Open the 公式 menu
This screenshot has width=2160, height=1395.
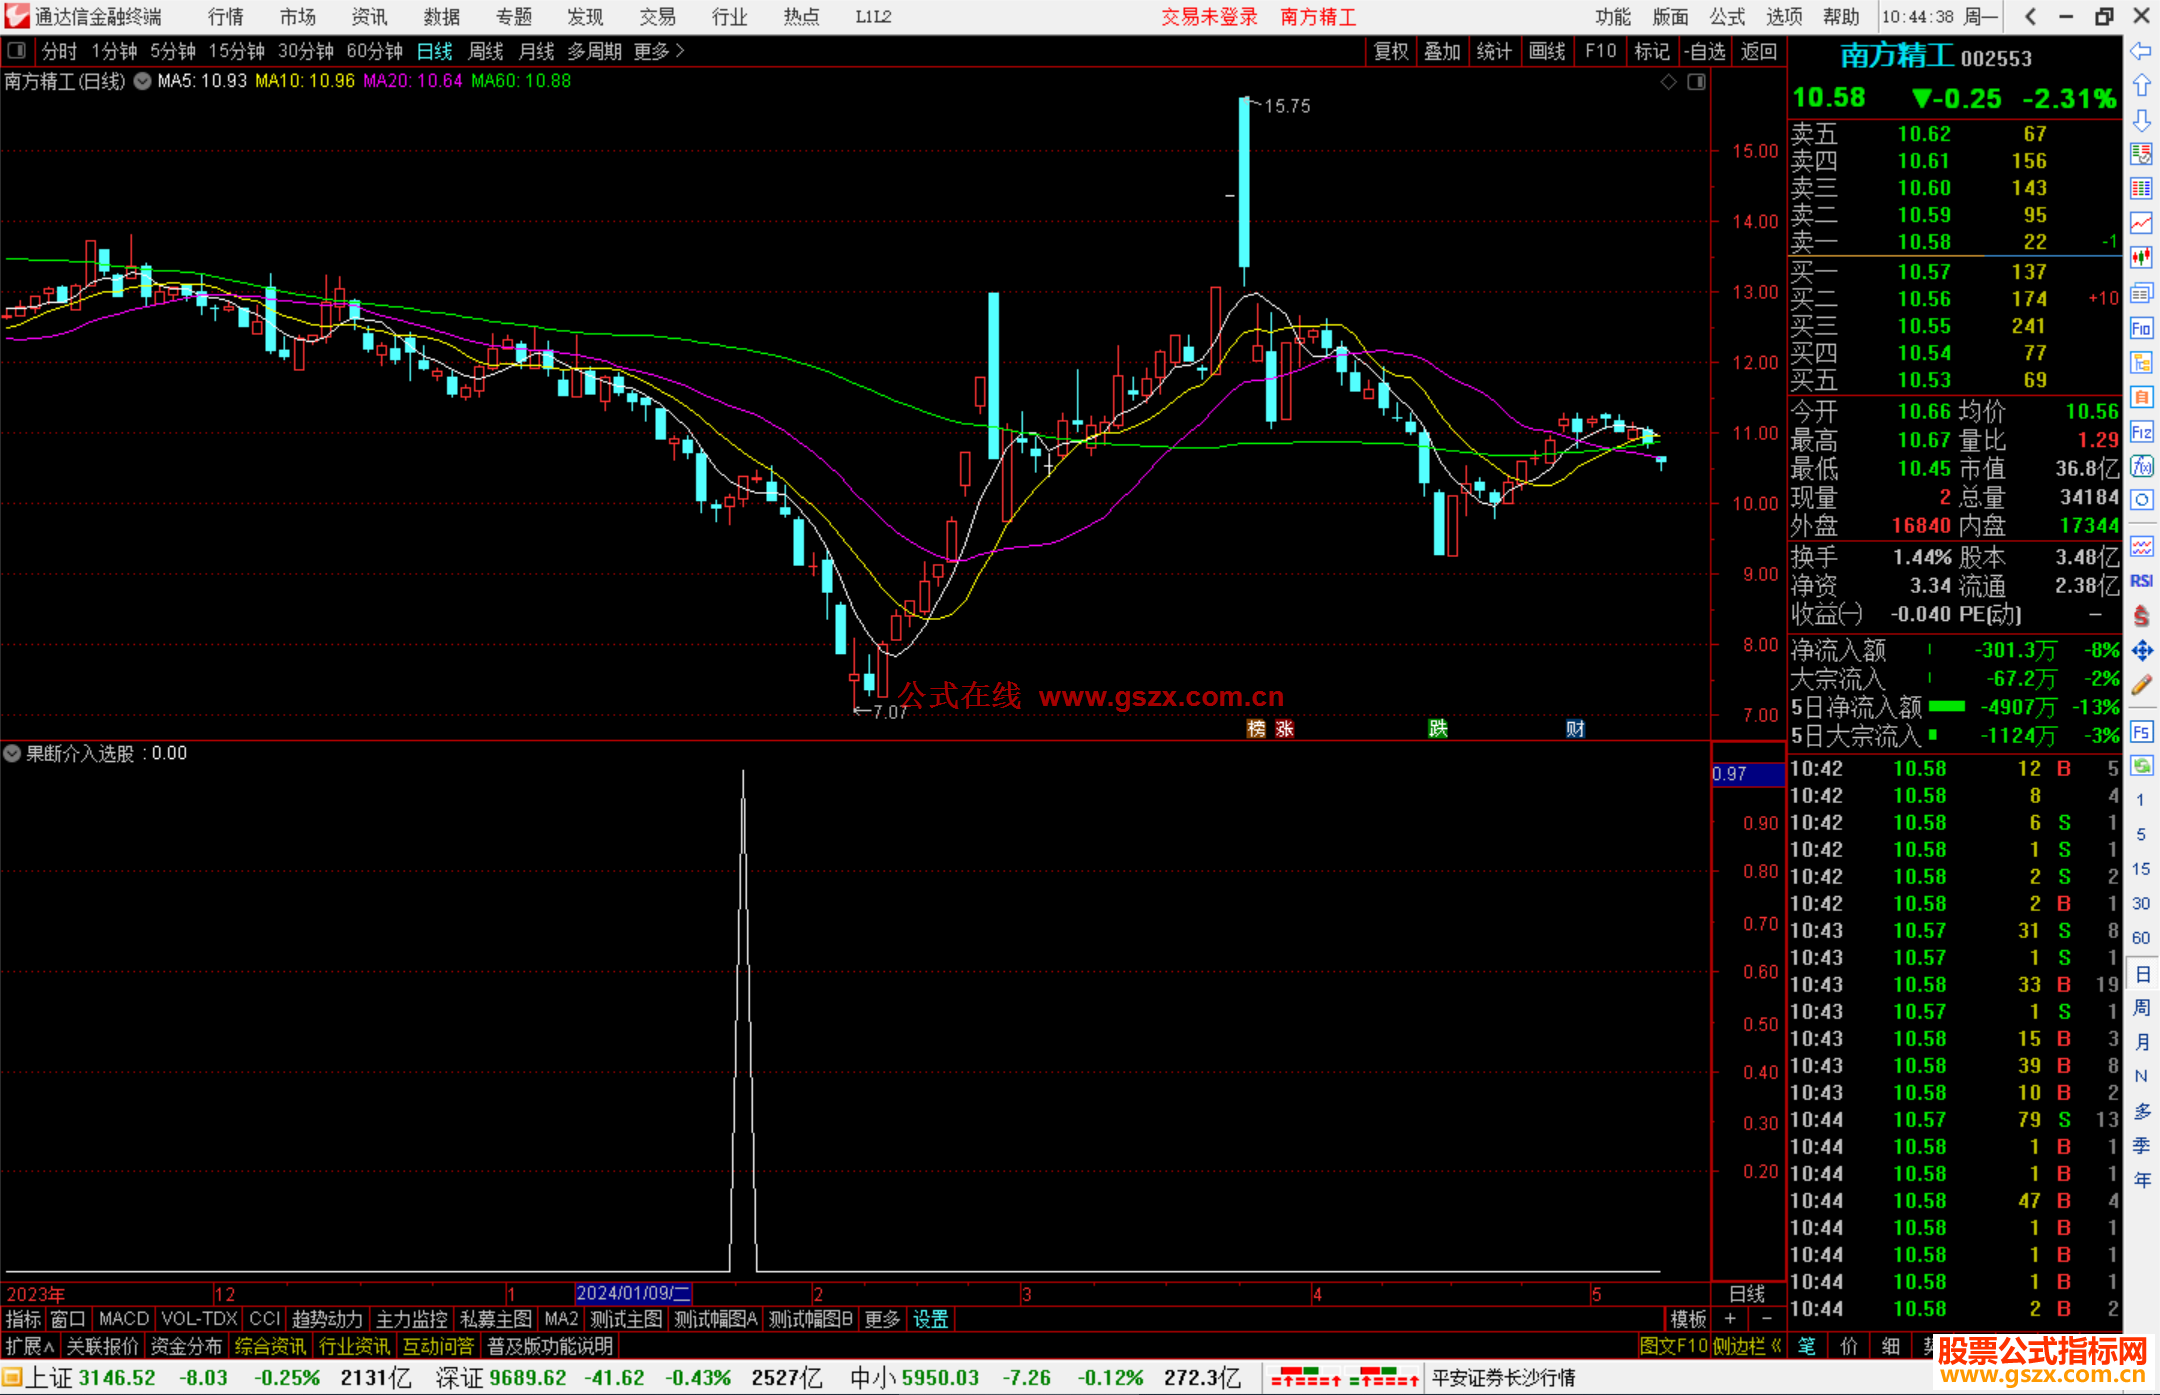pyautogui.click(x=1727, y=17)
